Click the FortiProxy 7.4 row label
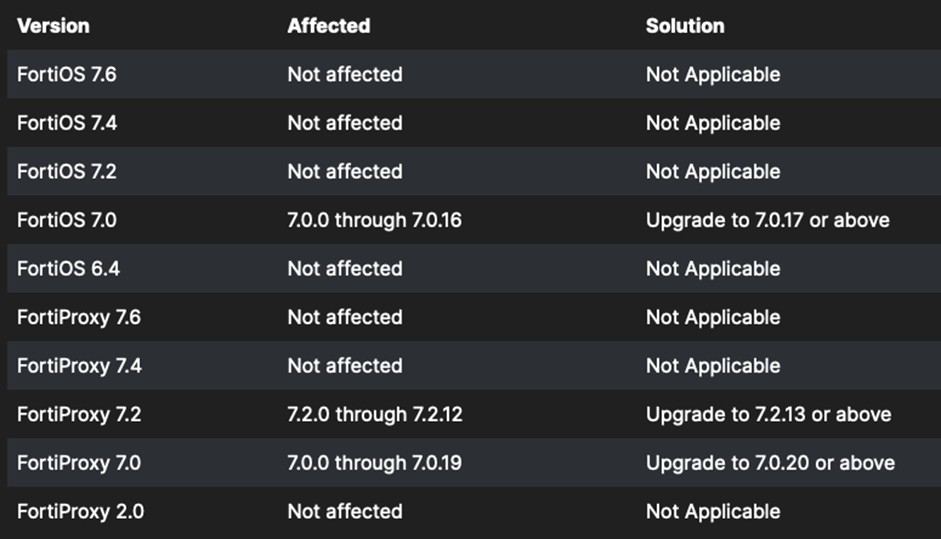The width and height of the screenshot is (941, 539). pyautogui.click(x=79, y=366)
